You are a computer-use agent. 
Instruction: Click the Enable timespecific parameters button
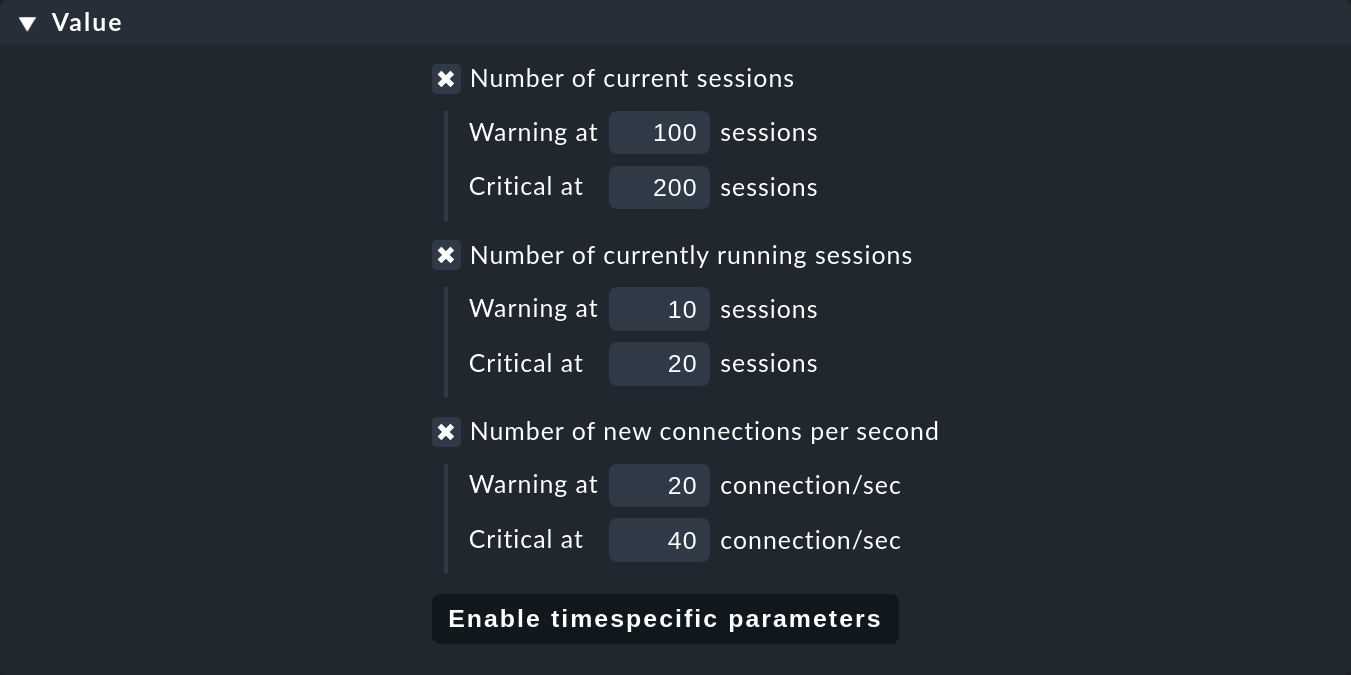click(x=665, y=619)
